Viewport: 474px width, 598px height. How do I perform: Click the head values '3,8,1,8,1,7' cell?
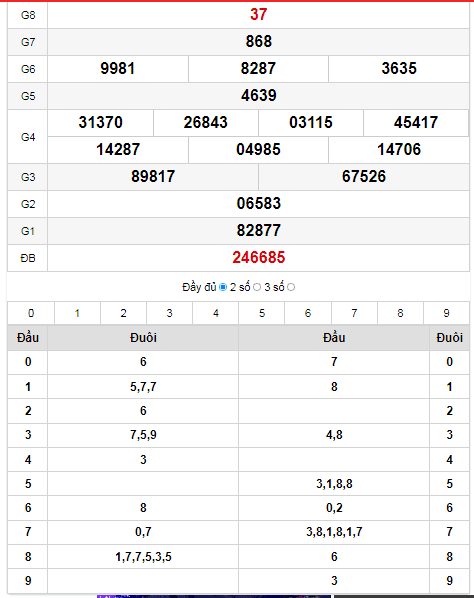(334, 532)
